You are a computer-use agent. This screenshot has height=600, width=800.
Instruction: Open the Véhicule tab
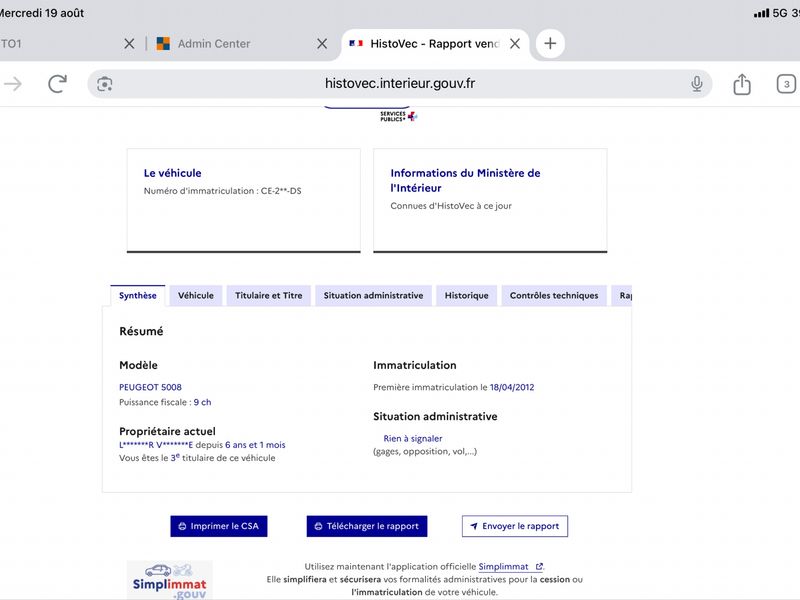tap(196, 295)
